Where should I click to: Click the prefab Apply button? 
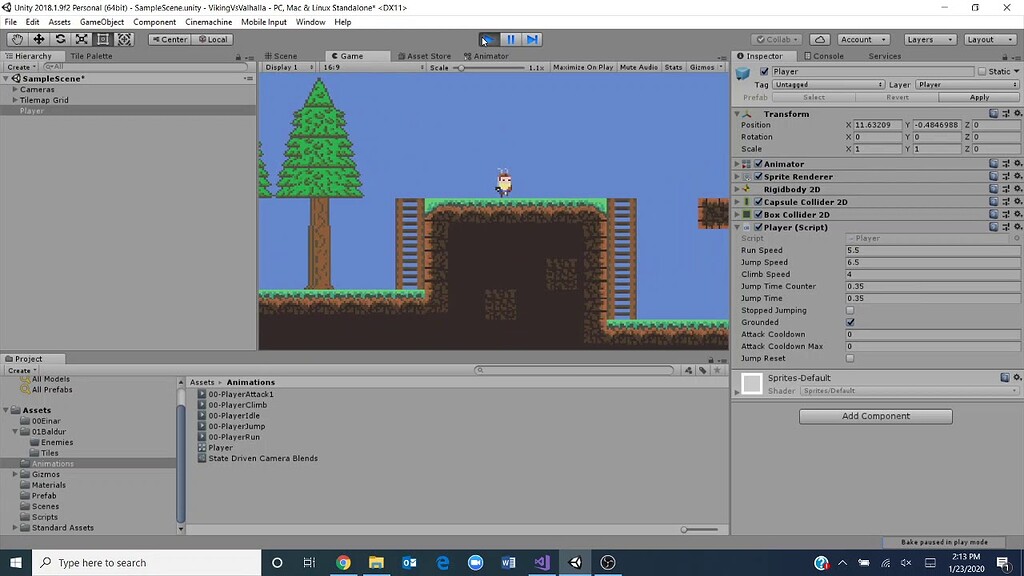coord(979,96)
